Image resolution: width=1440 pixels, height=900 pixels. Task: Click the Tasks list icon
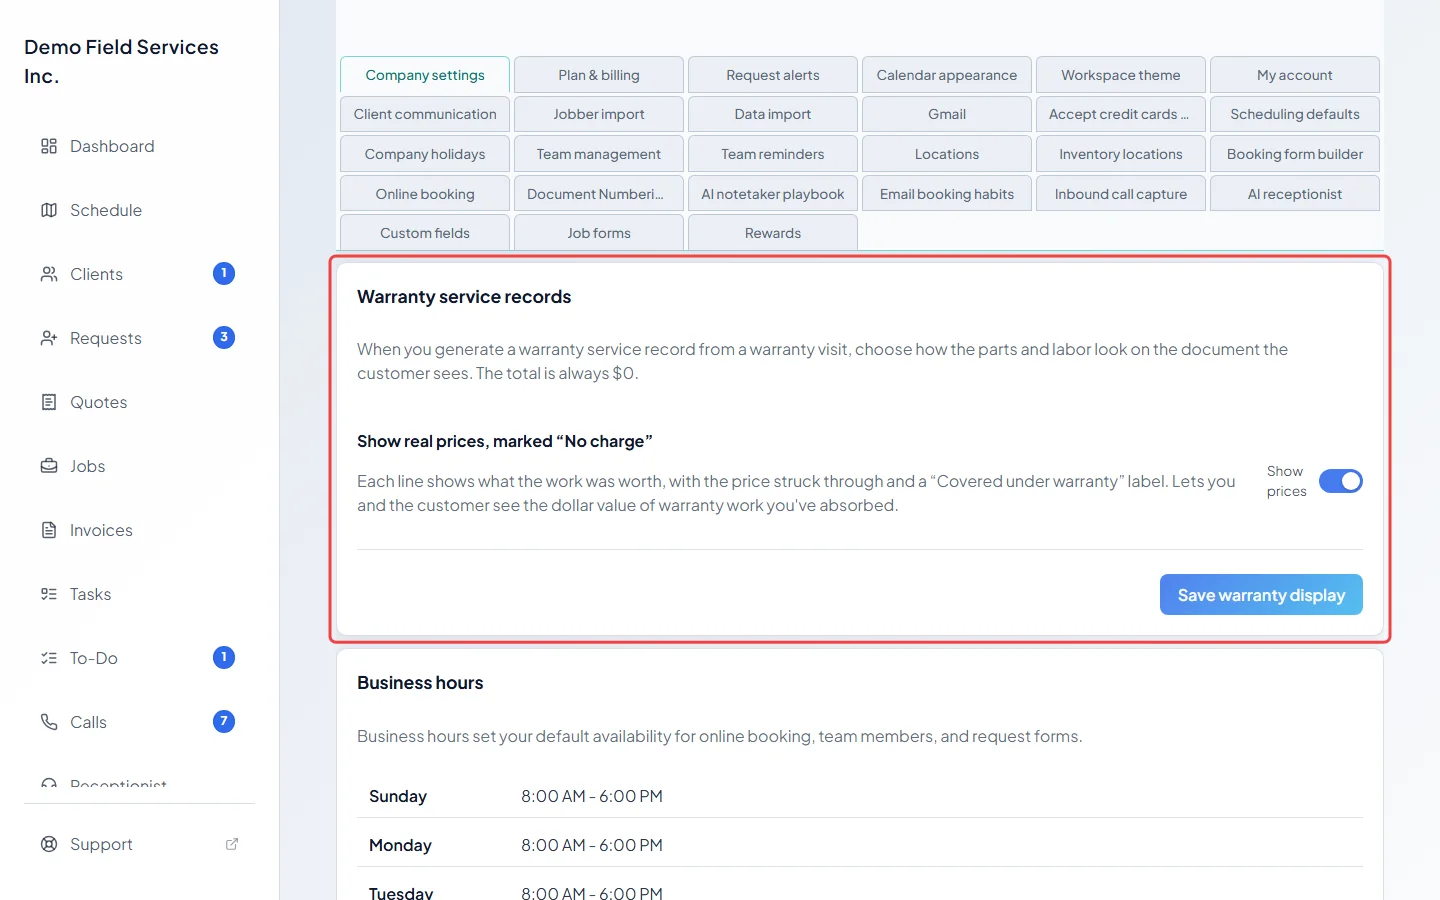49,594
